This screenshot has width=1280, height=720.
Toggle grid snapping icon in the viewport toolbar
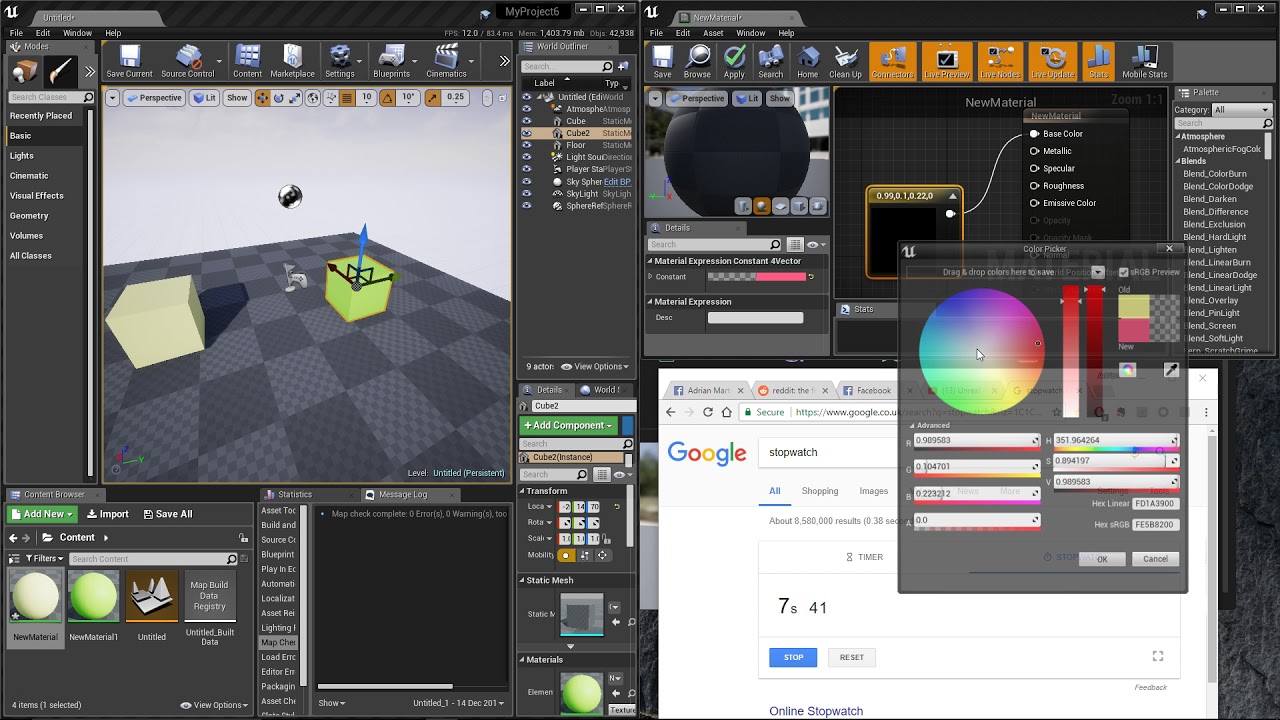coord(347,98)
